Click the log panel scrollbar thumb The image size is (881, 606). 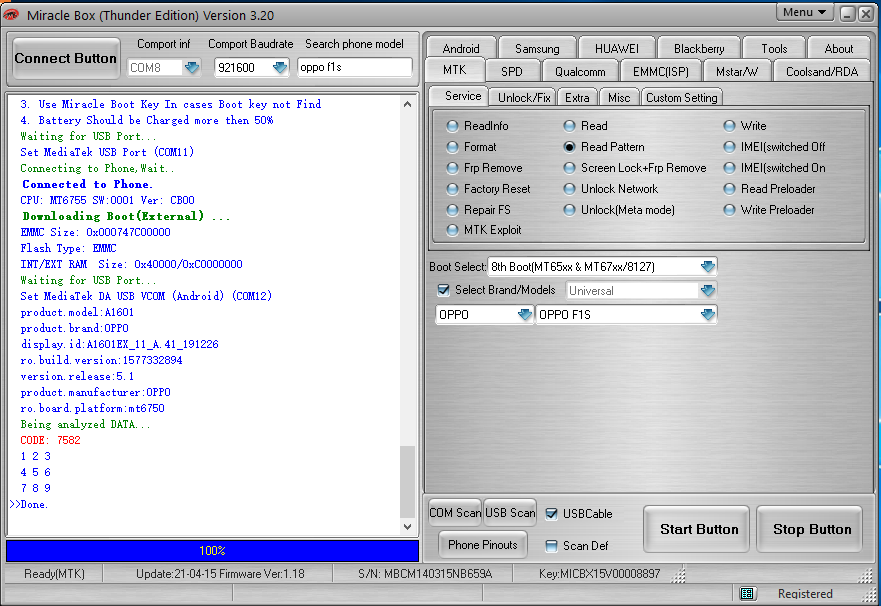(x=407, y=481)
